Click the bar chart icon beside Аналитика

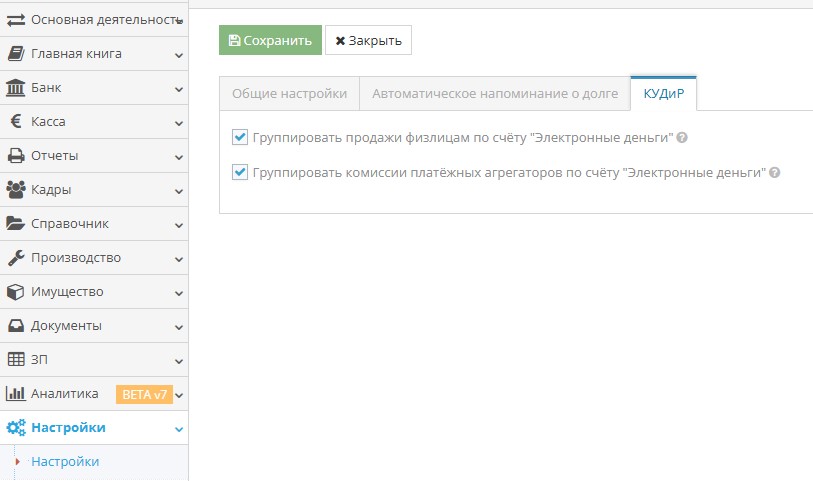(16, 394)
